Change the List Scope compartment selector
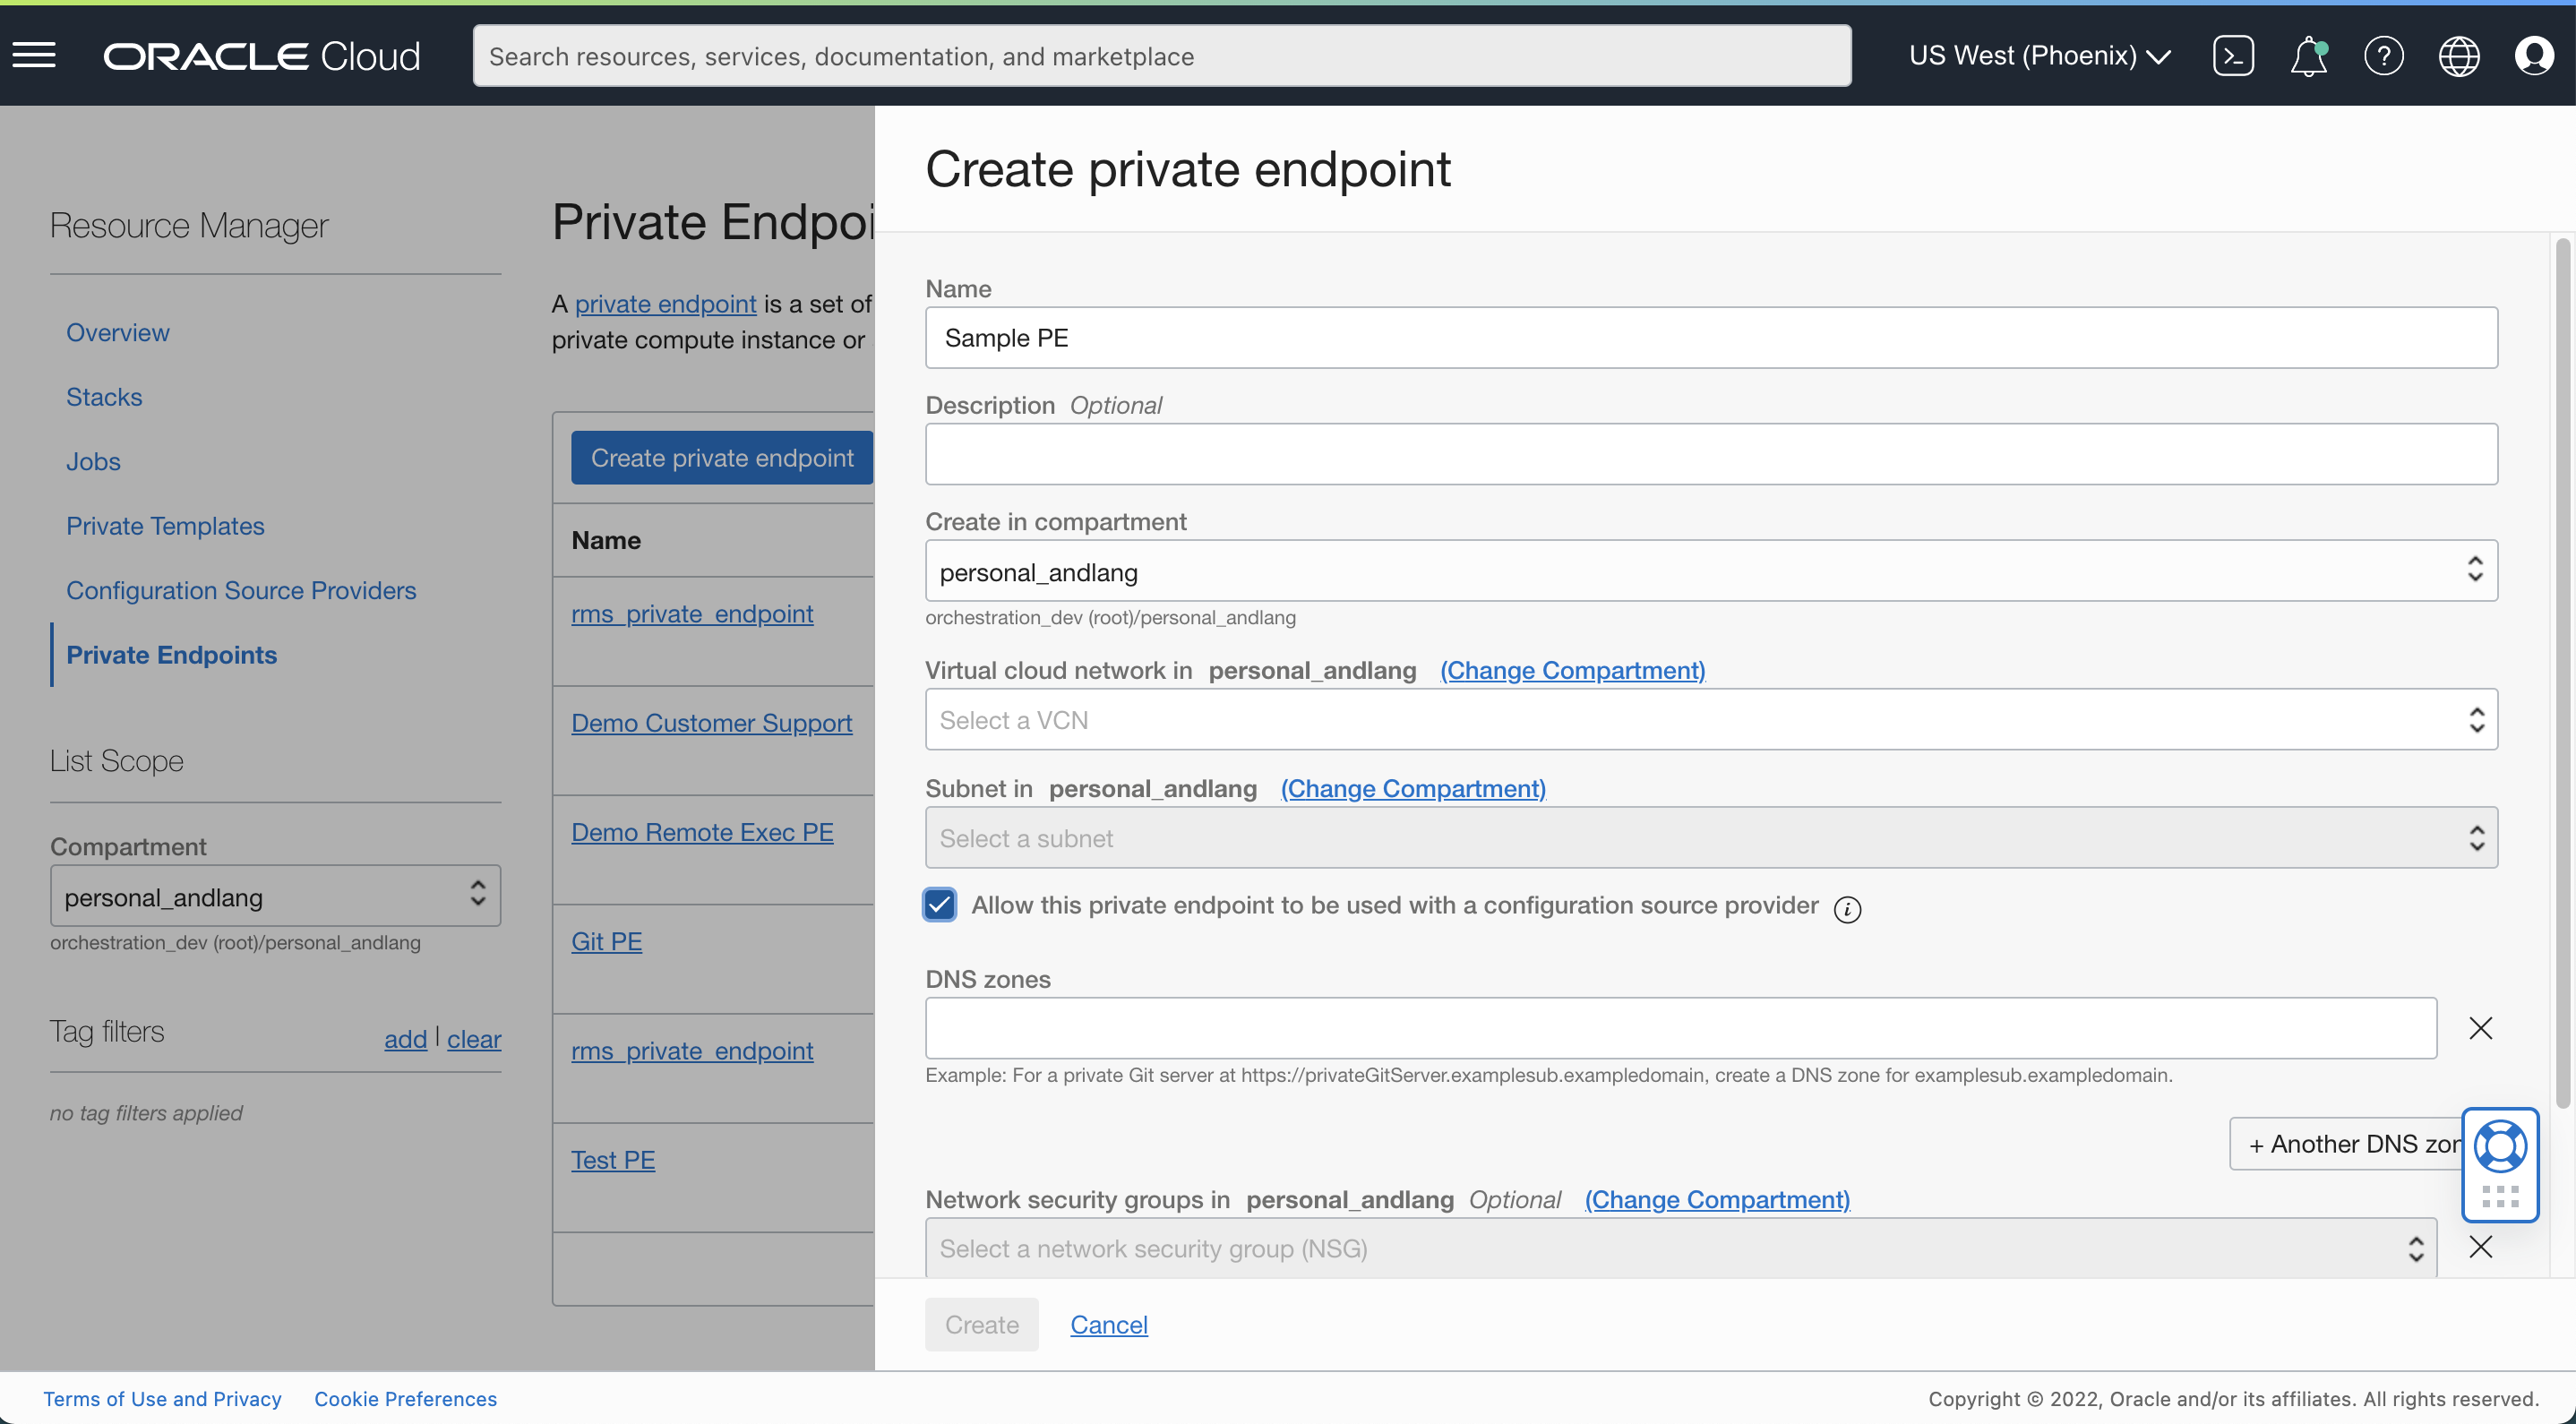Screen dimensions: 2576x1424 (x=275, y=896)
